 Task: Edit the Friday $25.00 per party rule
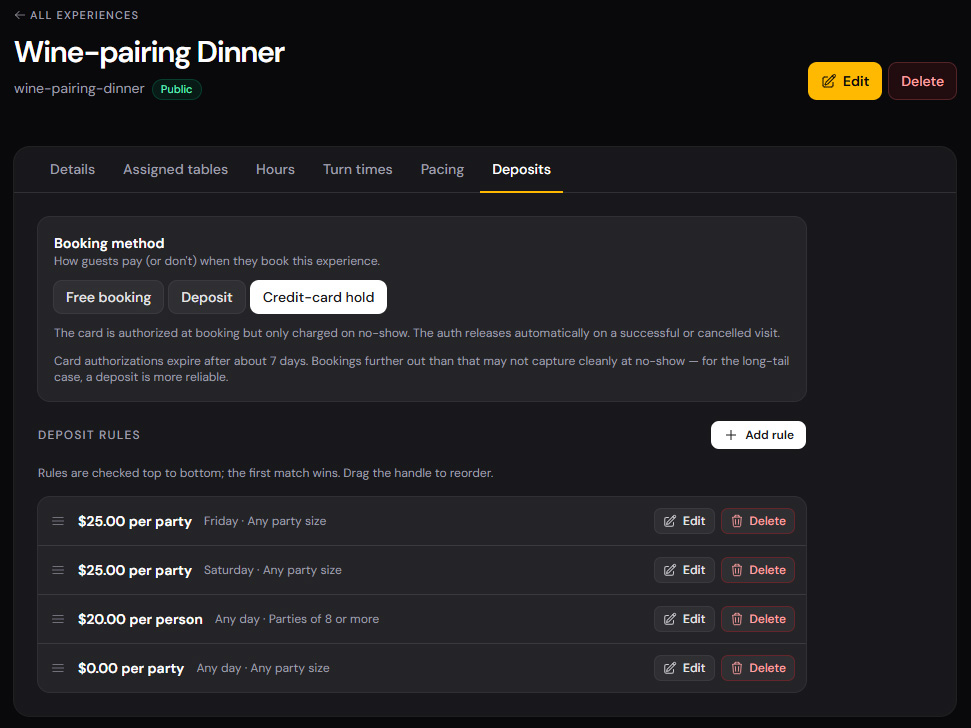point(684,521)
